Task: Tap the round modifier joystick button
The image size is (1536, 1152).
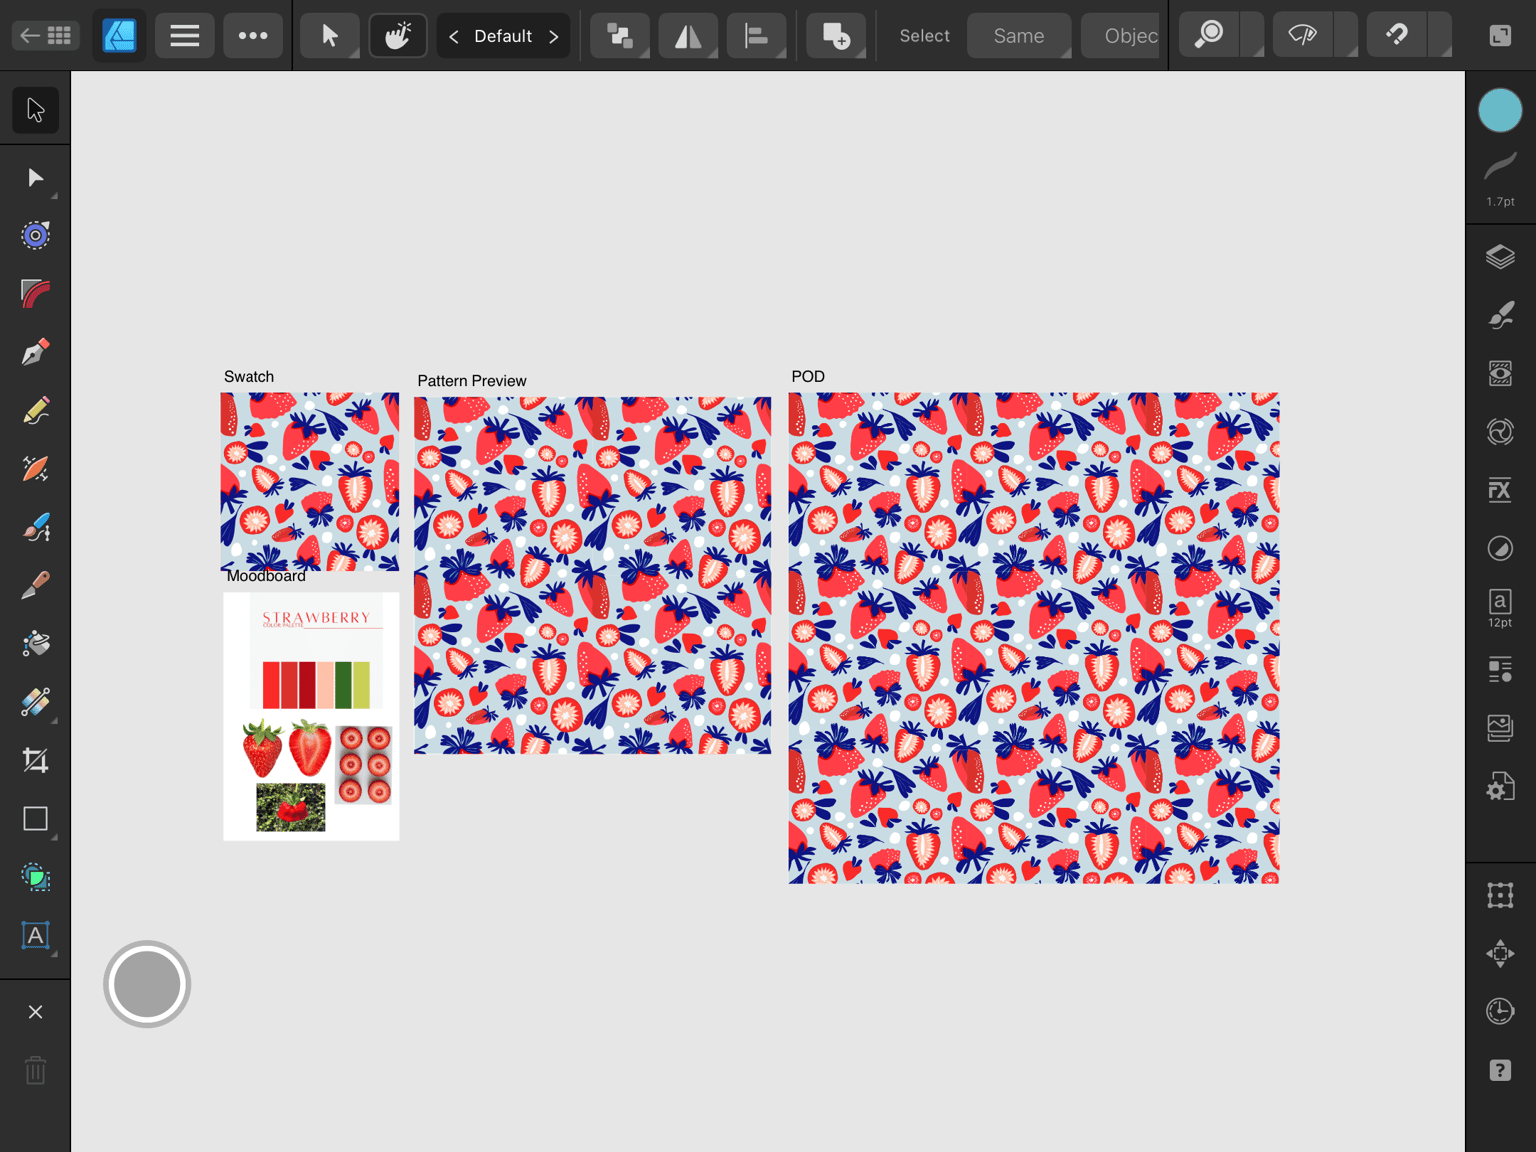Action: pos(147,984)
